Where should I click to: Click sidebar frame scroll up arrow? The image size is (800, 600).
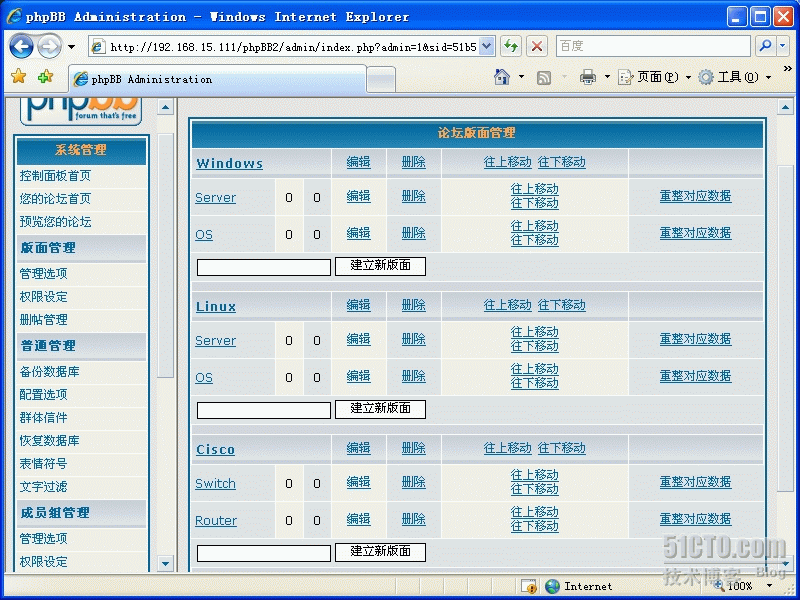(165, 107)
